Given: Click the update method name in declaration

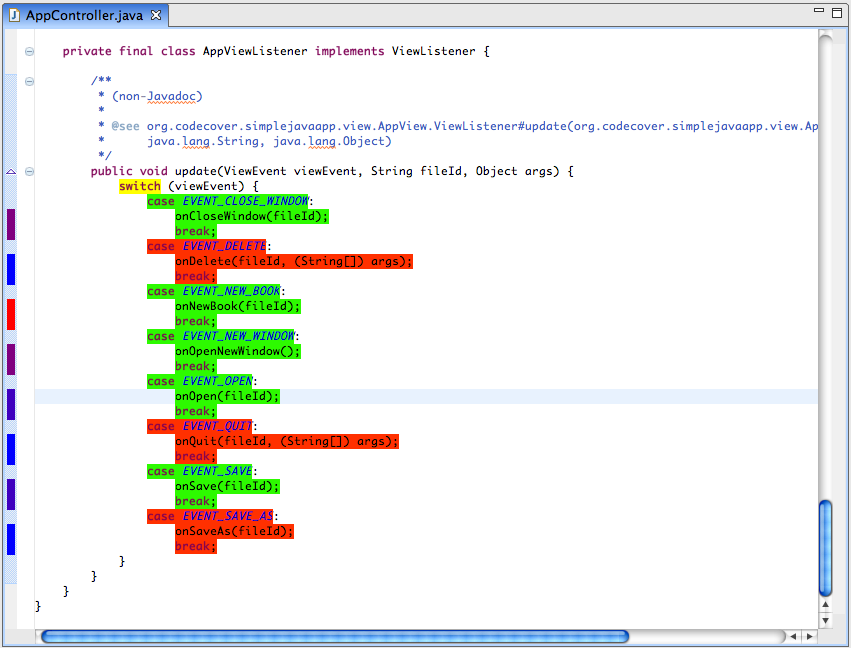Looking at the screenshot, I should (x=196, y=171).
